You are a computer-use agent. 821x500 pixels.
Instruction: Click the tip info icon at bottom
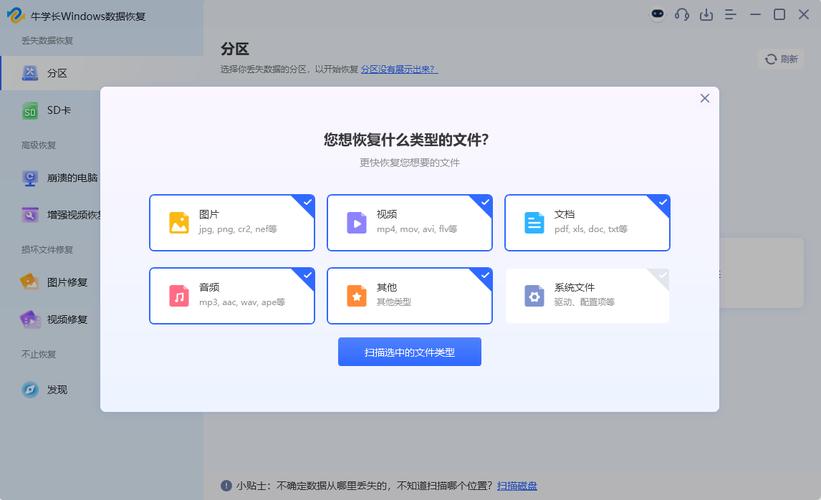click(x=226, y=486)
